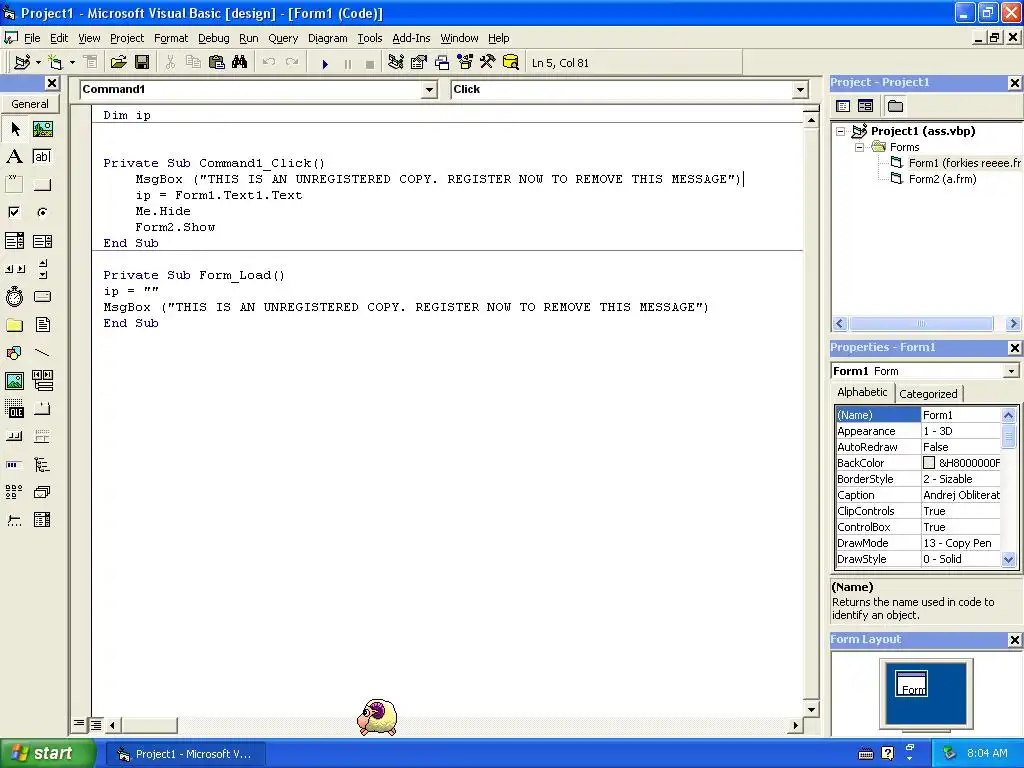1024x768 pixels.
Task: Collapse the Forms folder node
Action: (x=859, y=148)
